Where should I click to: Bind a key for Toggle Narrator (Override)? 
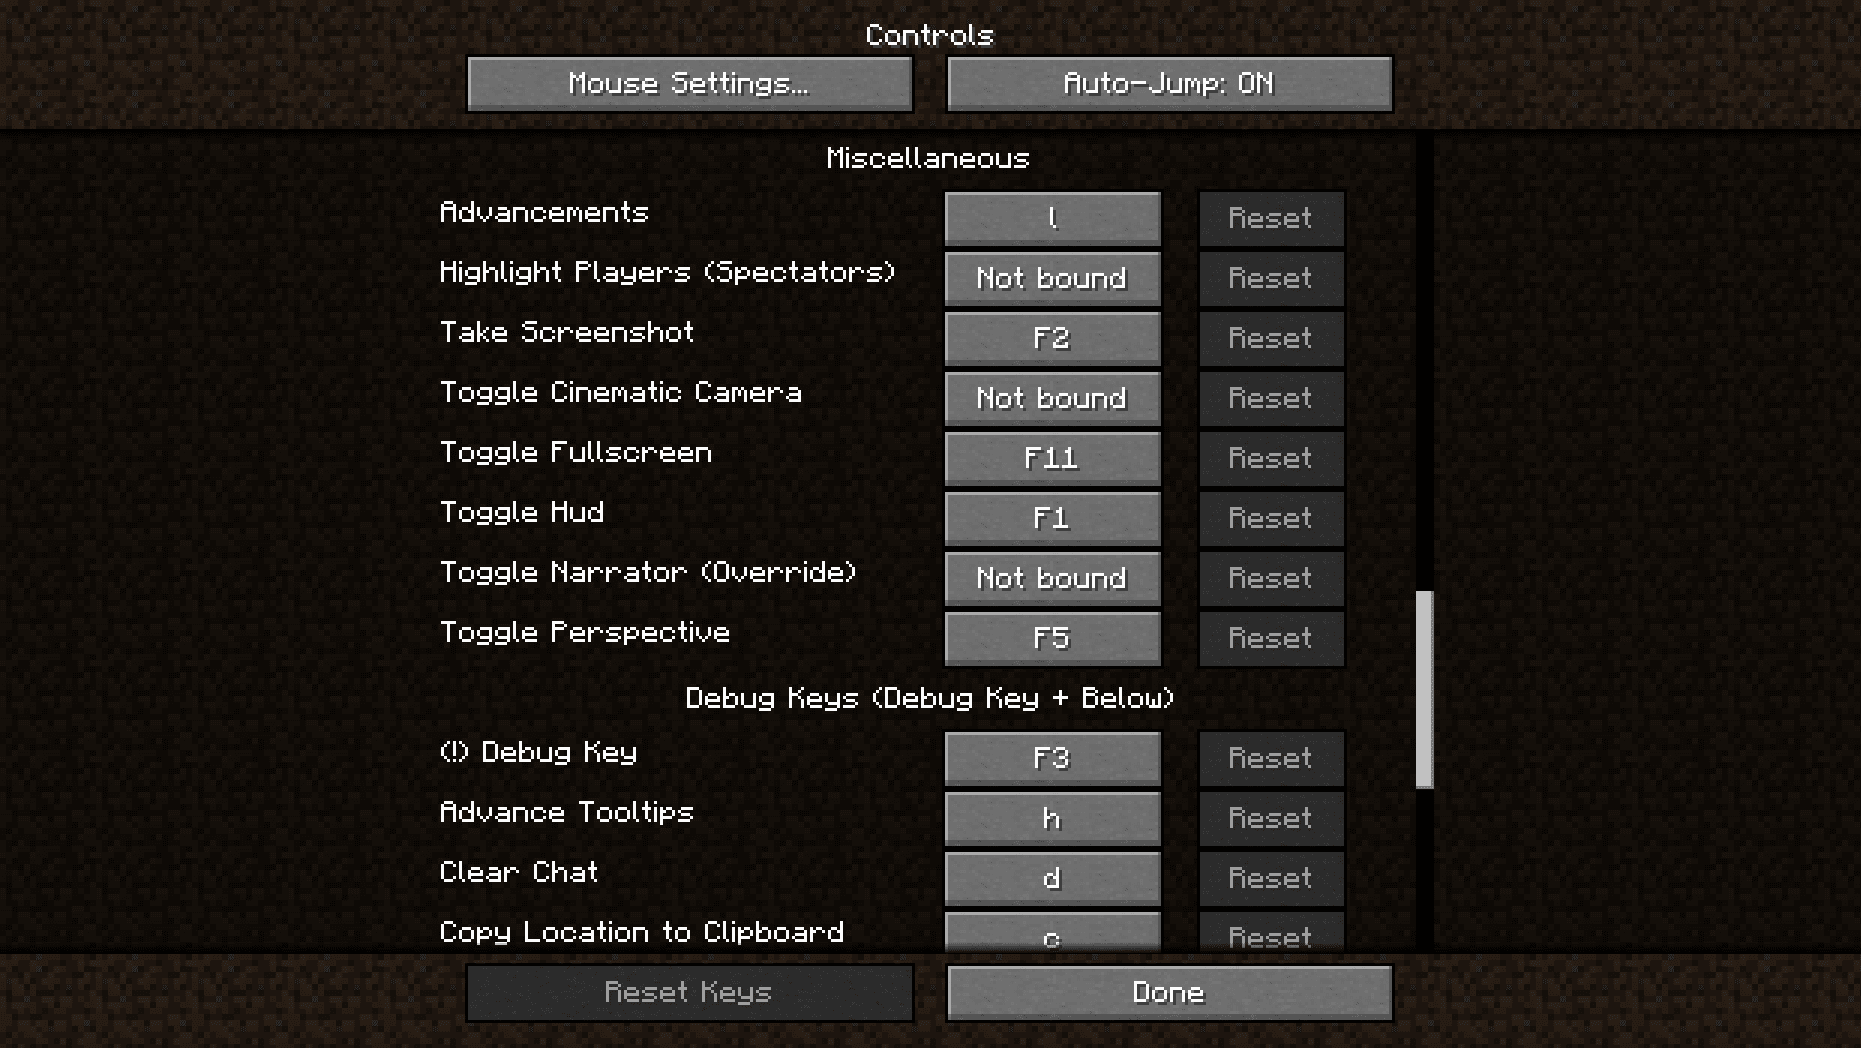click(1052, 578)
